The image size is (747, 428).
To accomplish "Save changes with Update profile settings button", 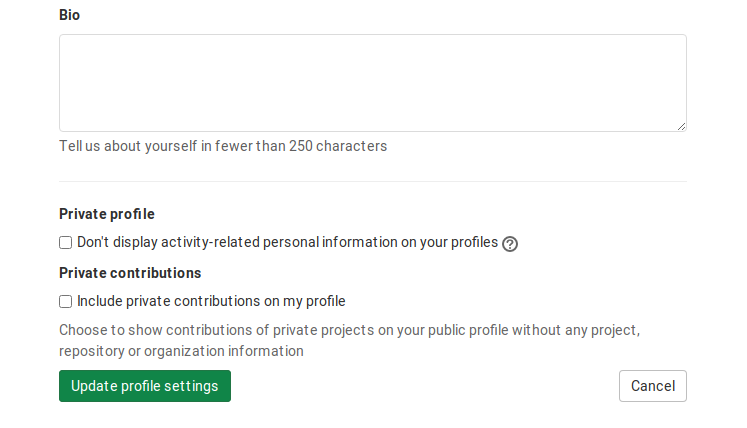I will click(145, 386).
